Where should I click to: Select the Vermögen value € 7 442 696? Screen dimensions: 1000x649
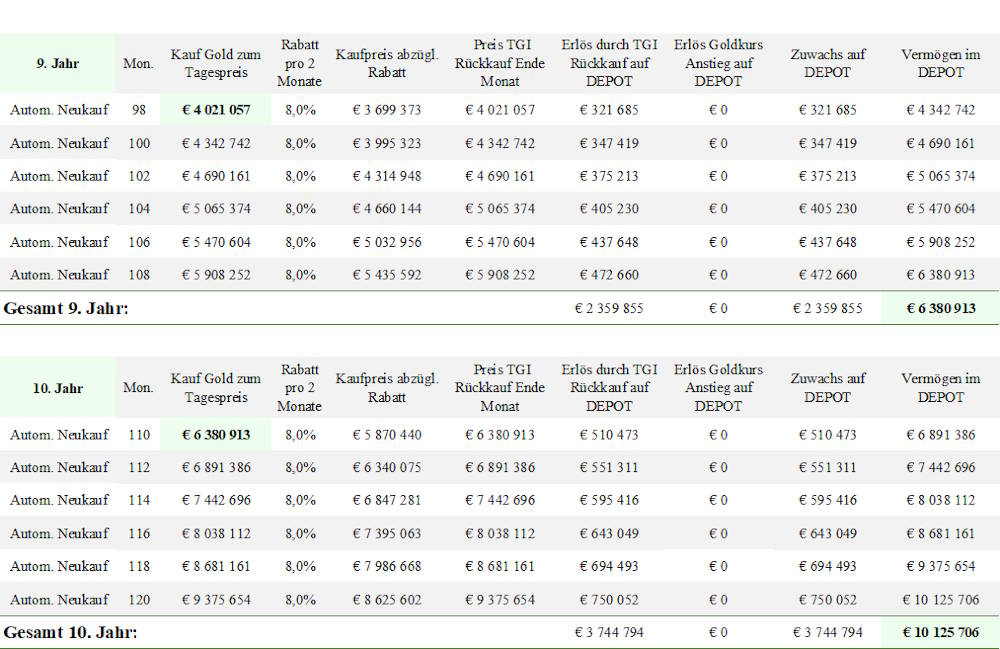pos(941,467)
